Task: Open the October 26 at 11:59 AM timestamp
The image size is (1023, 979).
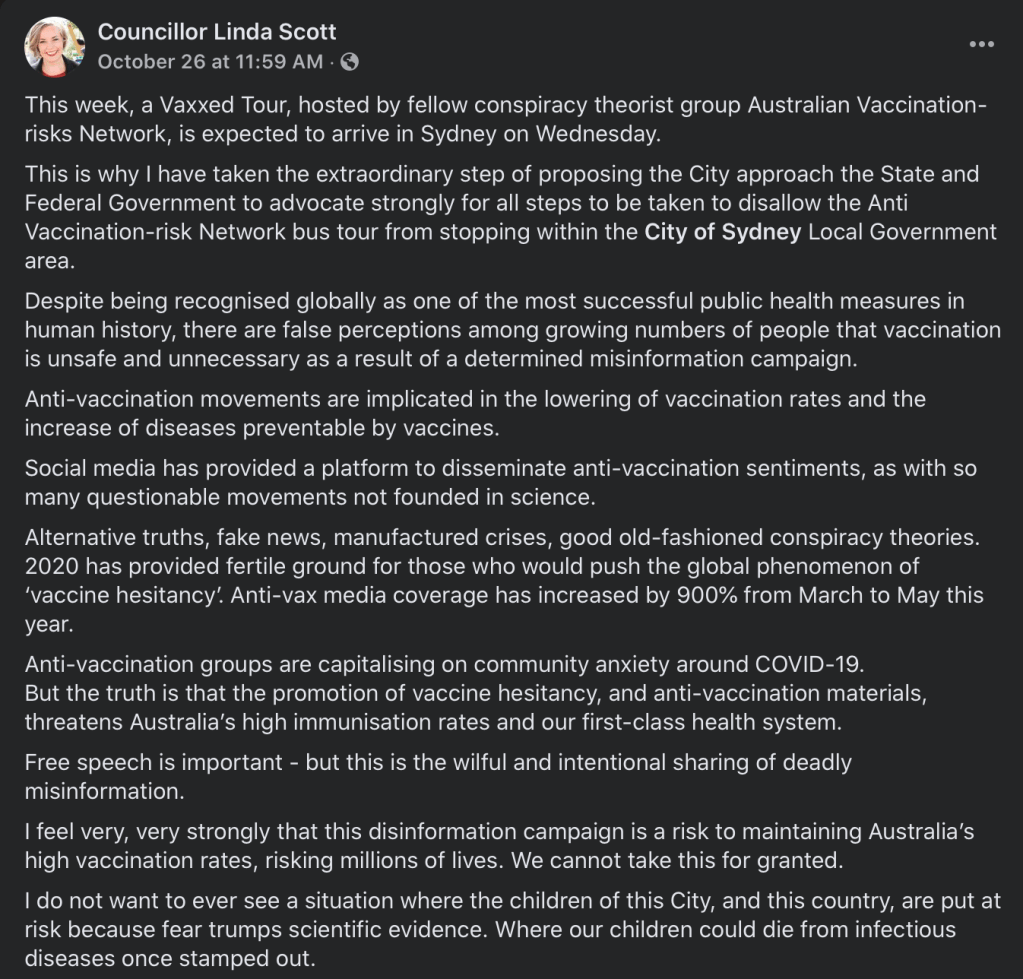Action: pyautogui.click(x=210, y=62)
